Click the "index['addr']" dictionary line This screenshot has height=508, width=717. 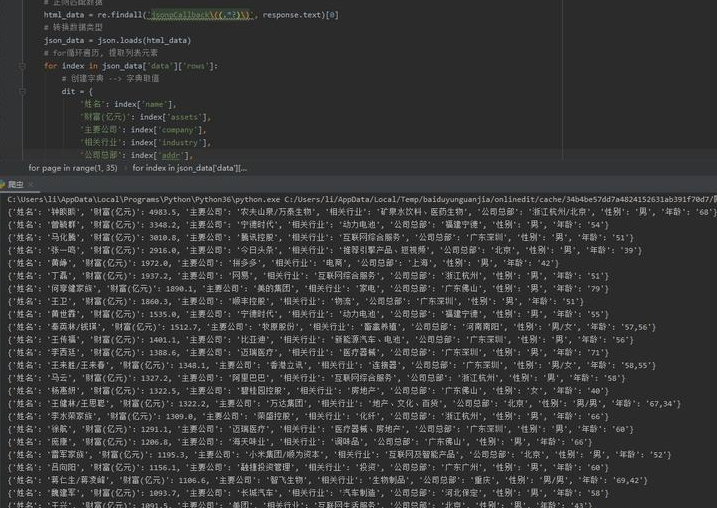point(137,155)
